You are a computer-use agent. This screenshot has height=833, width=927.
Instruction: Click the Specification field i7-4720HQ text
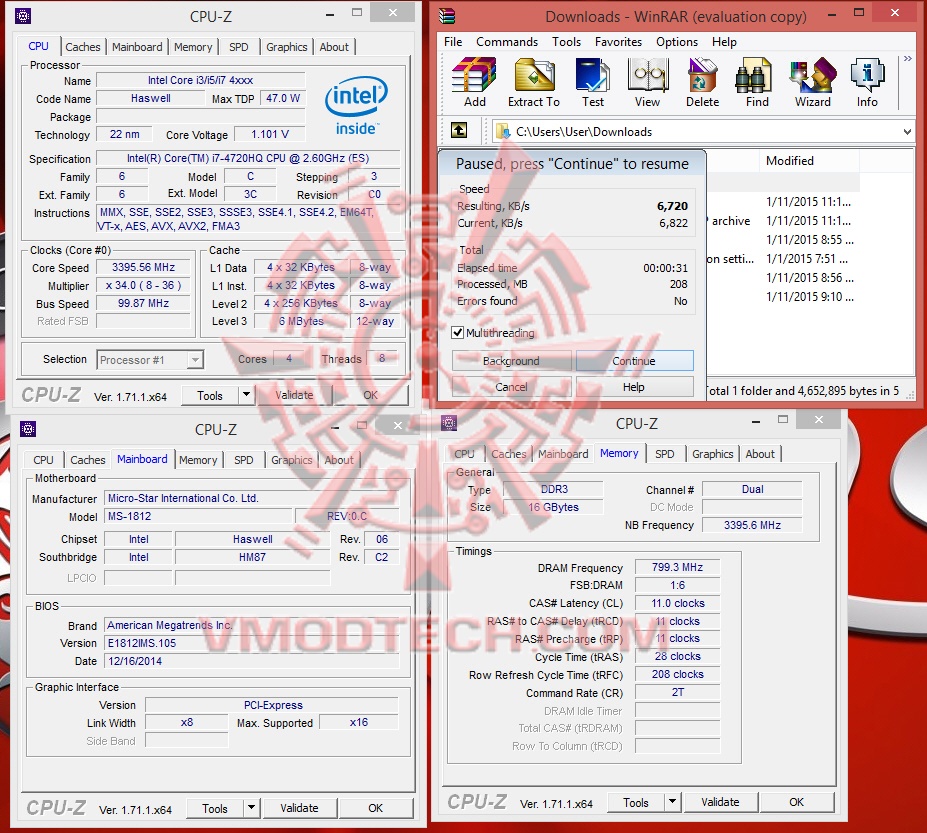pyautogui.click(x=248, y=158)
